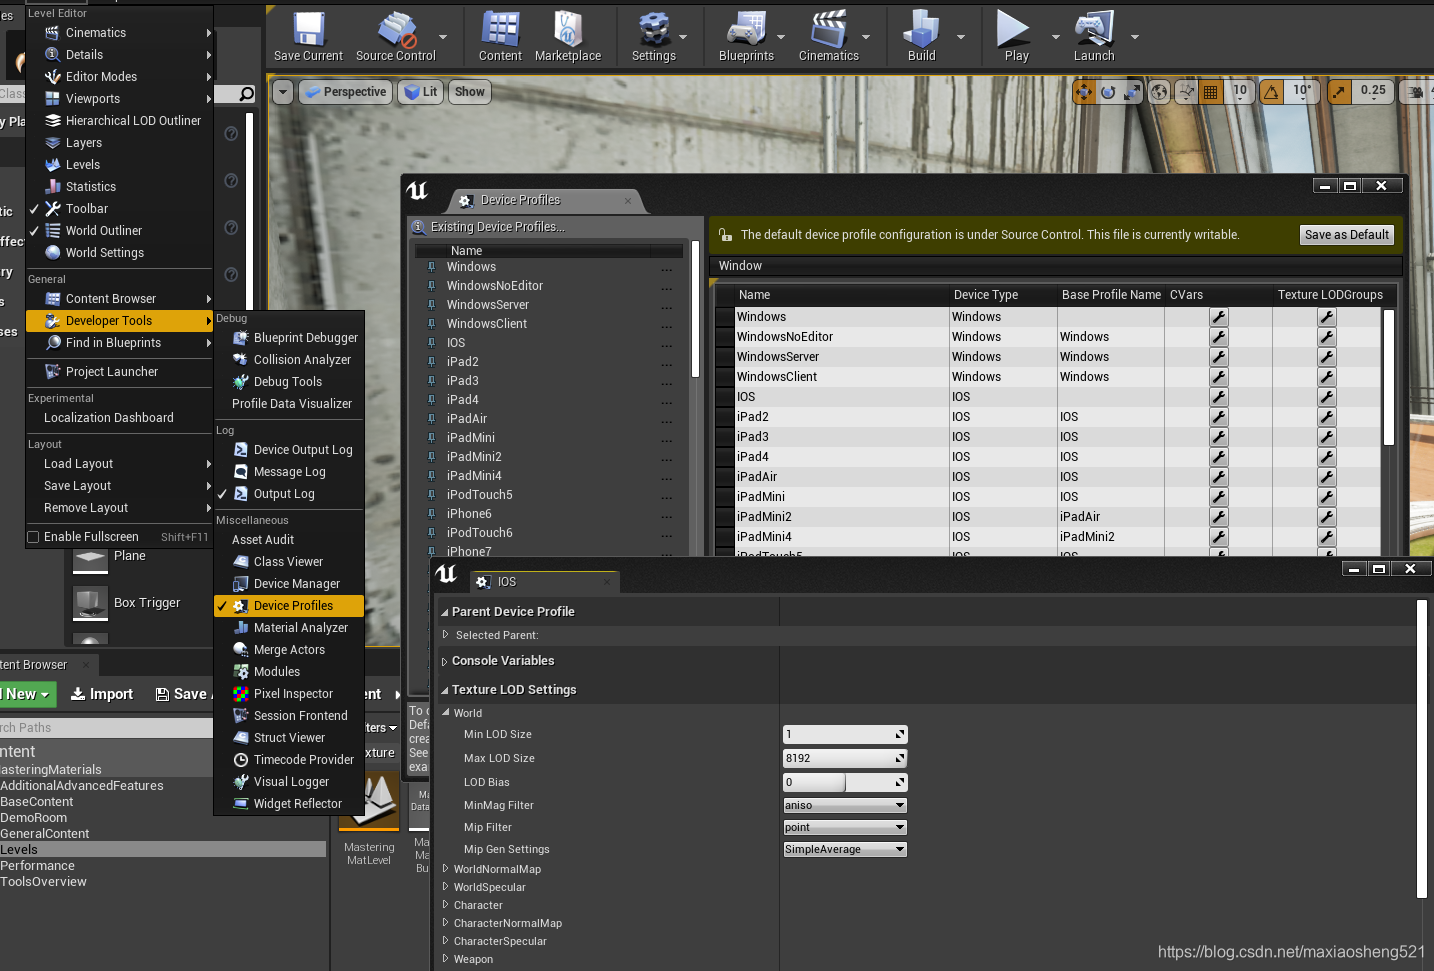Edit CVars wrench for iPad2 row
This screenshot has height=971, width=1434.
pos(1218,417)
